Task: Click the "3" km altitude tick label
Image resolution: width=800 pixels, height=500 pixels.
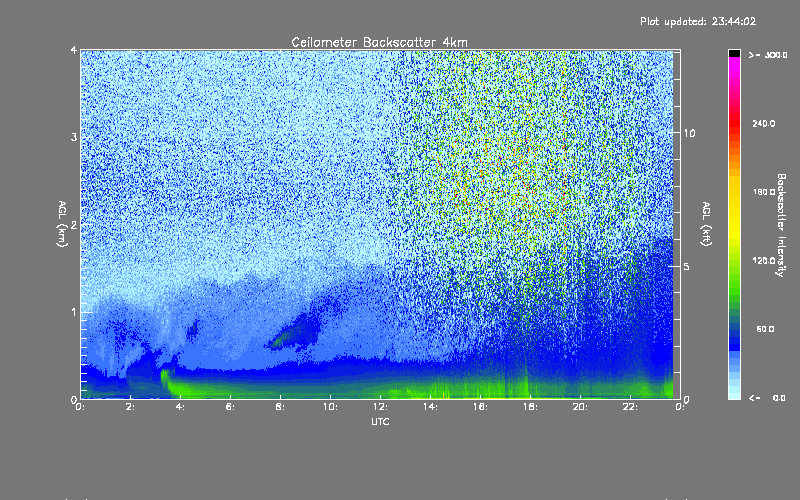Action: click(x=74, y=137)
